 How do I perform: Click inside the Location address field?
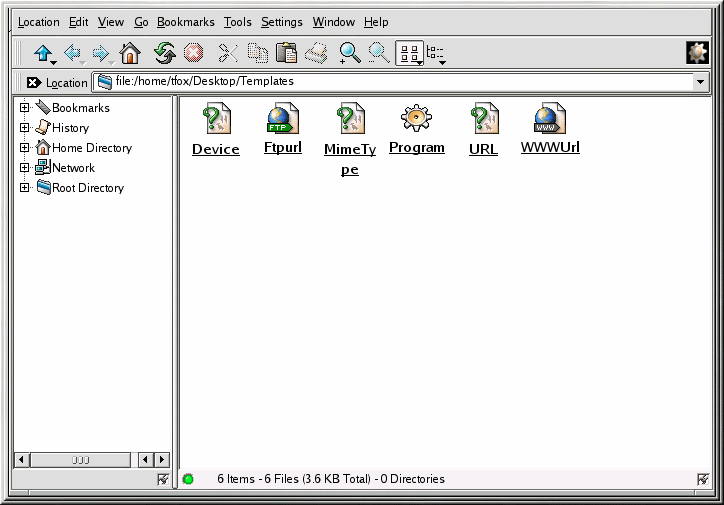click(x=400, y=82)
